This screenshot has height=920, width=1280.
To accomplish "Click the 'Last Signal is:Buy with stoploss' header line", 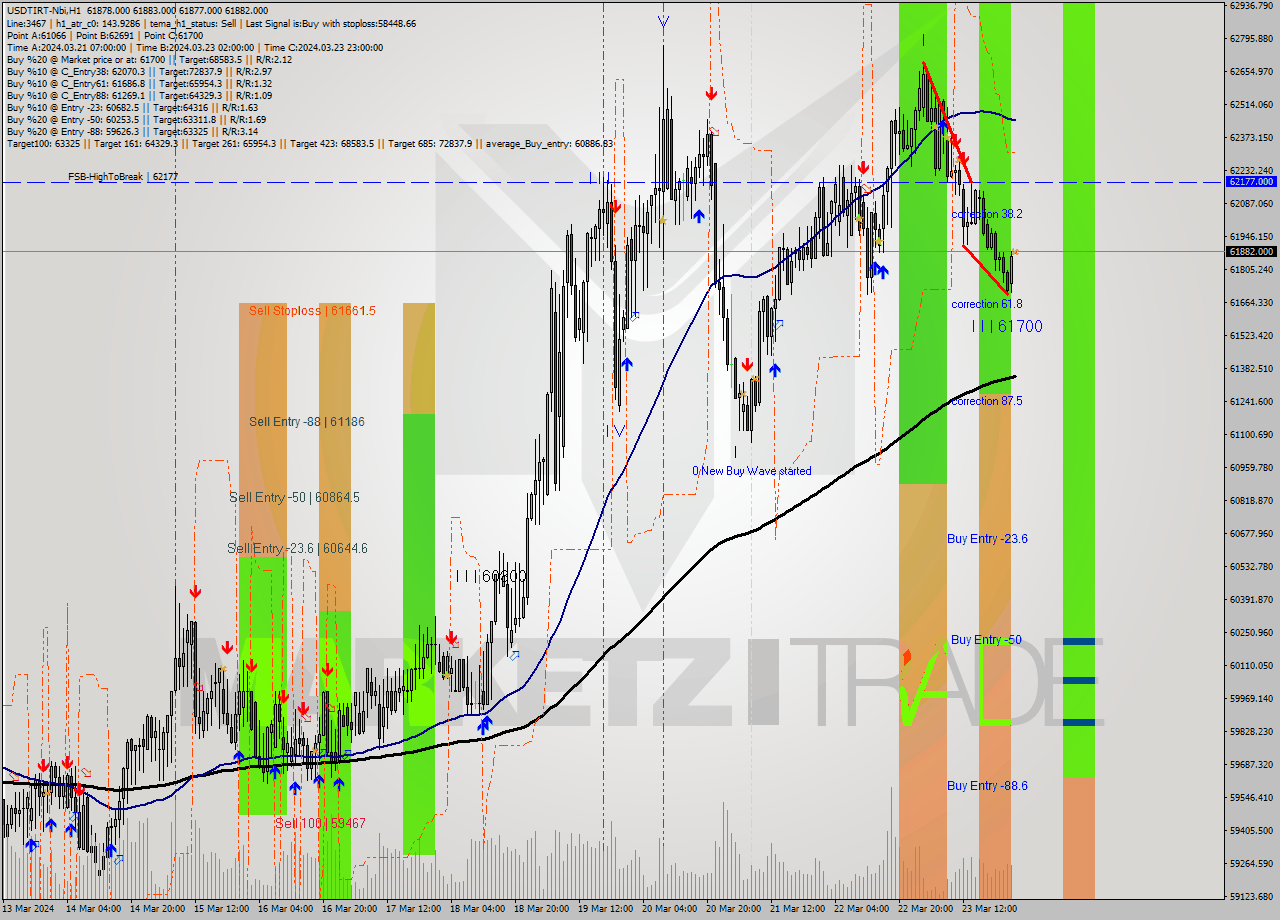I will (x=211, y=23).
